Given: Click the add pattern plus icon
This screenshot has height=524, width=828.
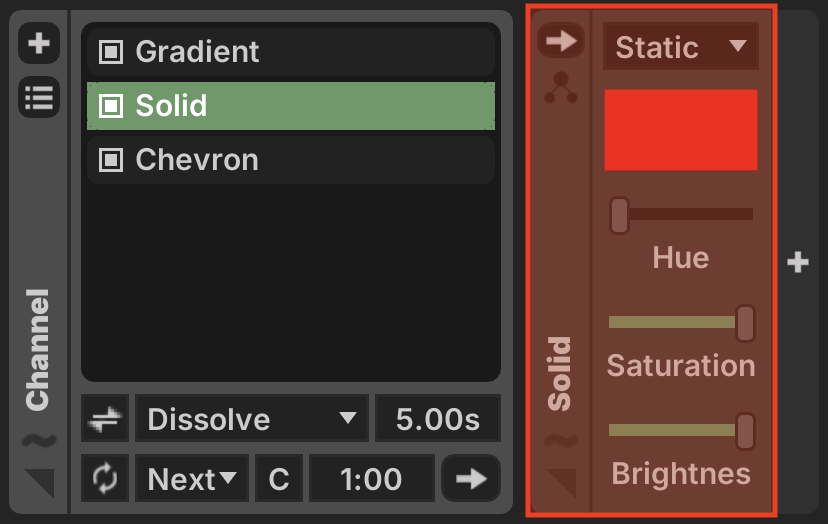Looking at the screenshot, I should point(39,43).
